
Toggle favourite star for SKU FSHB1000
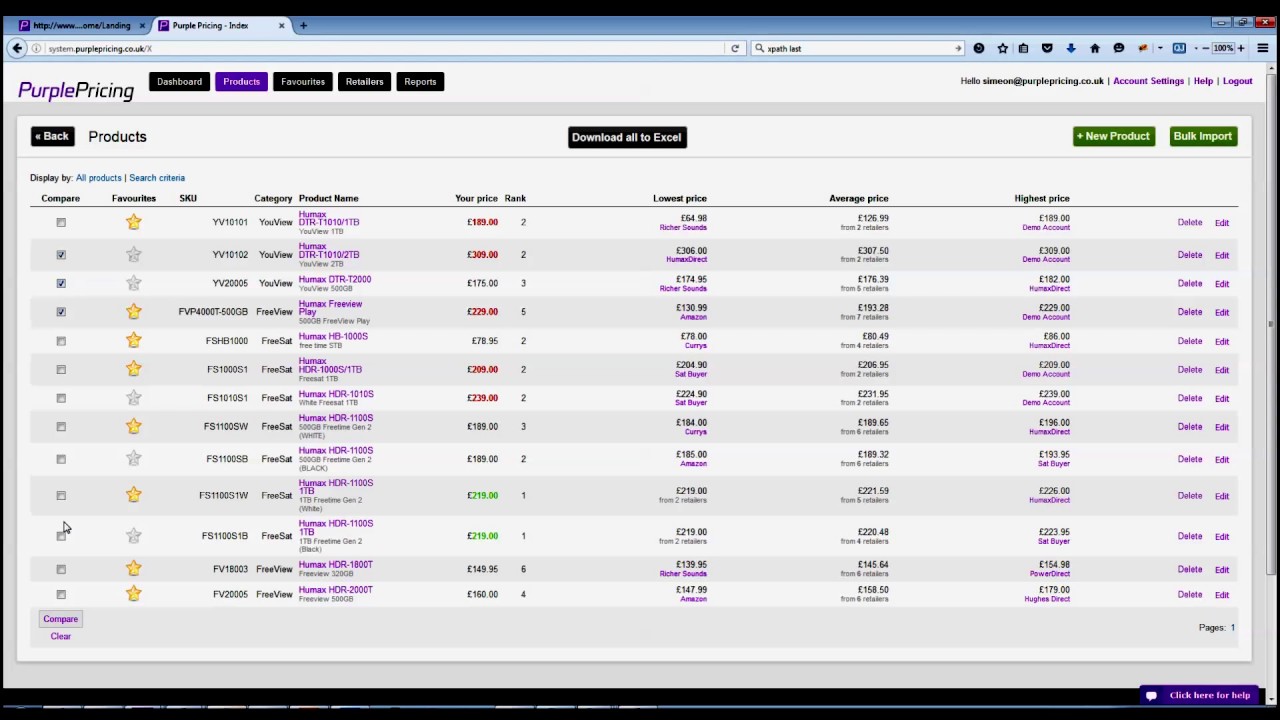[x=134, y=341]
